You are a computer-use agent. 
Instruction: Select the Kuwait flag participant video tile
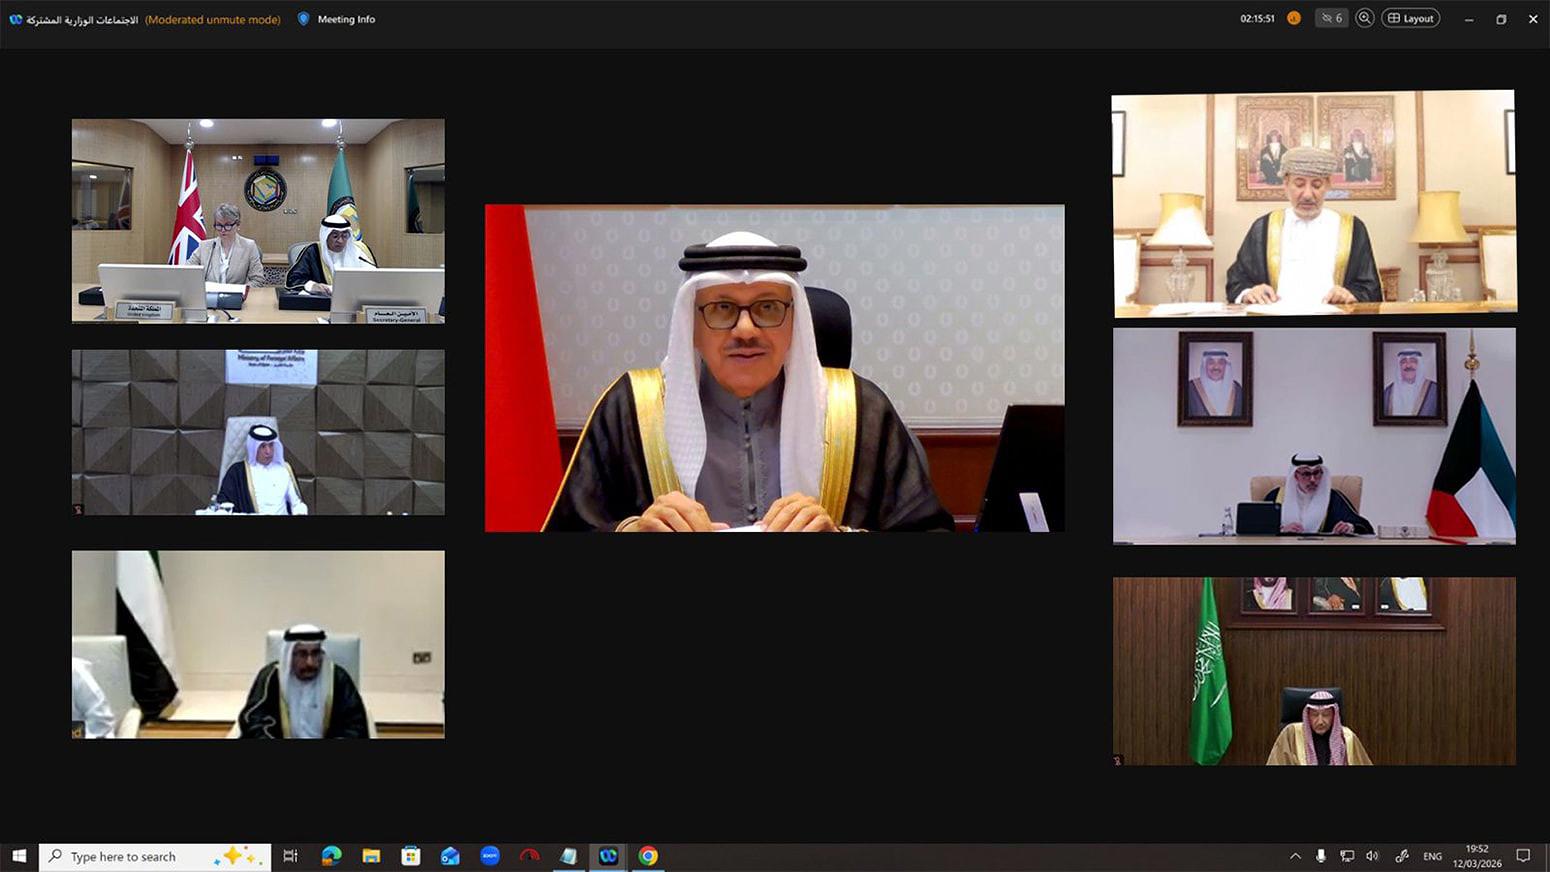(x=1314, y=436)
